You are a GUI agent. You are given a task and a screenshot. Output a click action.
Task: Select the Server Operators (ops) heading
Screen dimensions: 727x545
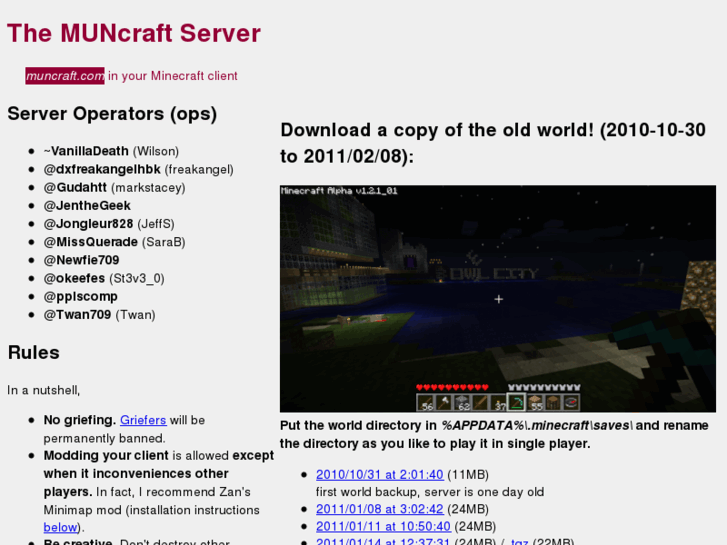(112, 114)
